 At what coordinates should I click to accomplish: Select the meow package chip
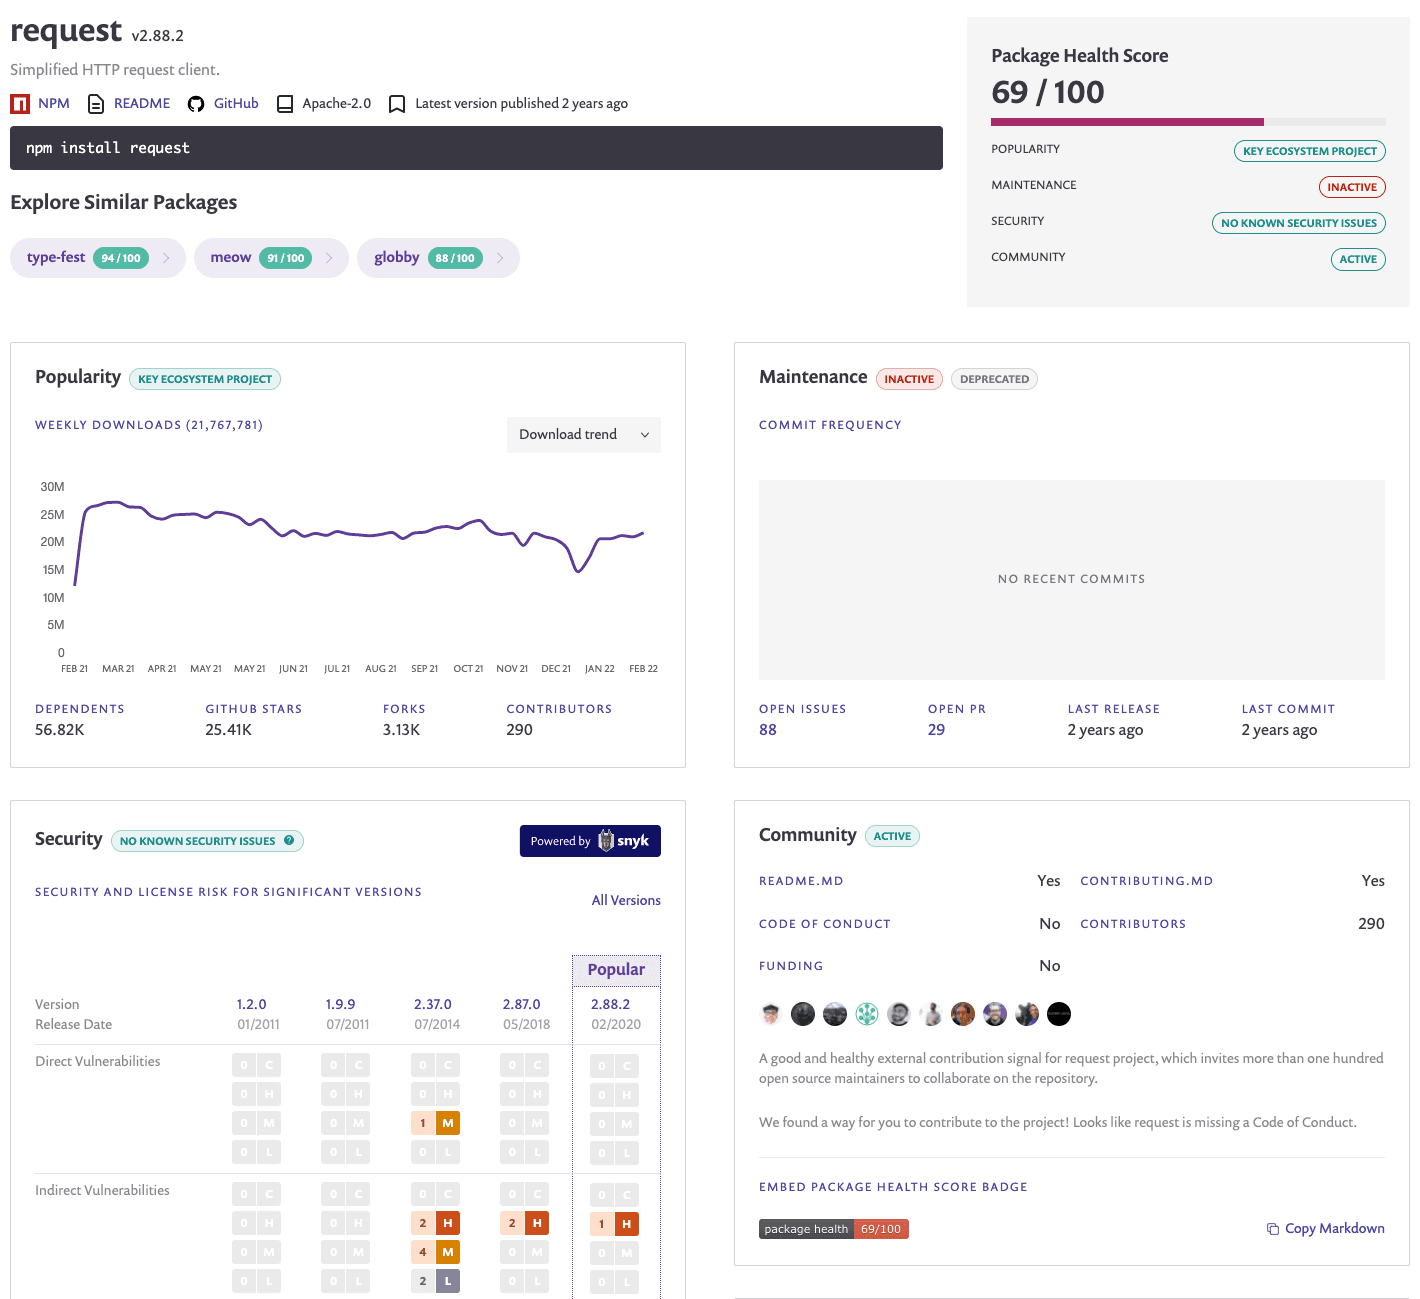click(x=271, y=258)
